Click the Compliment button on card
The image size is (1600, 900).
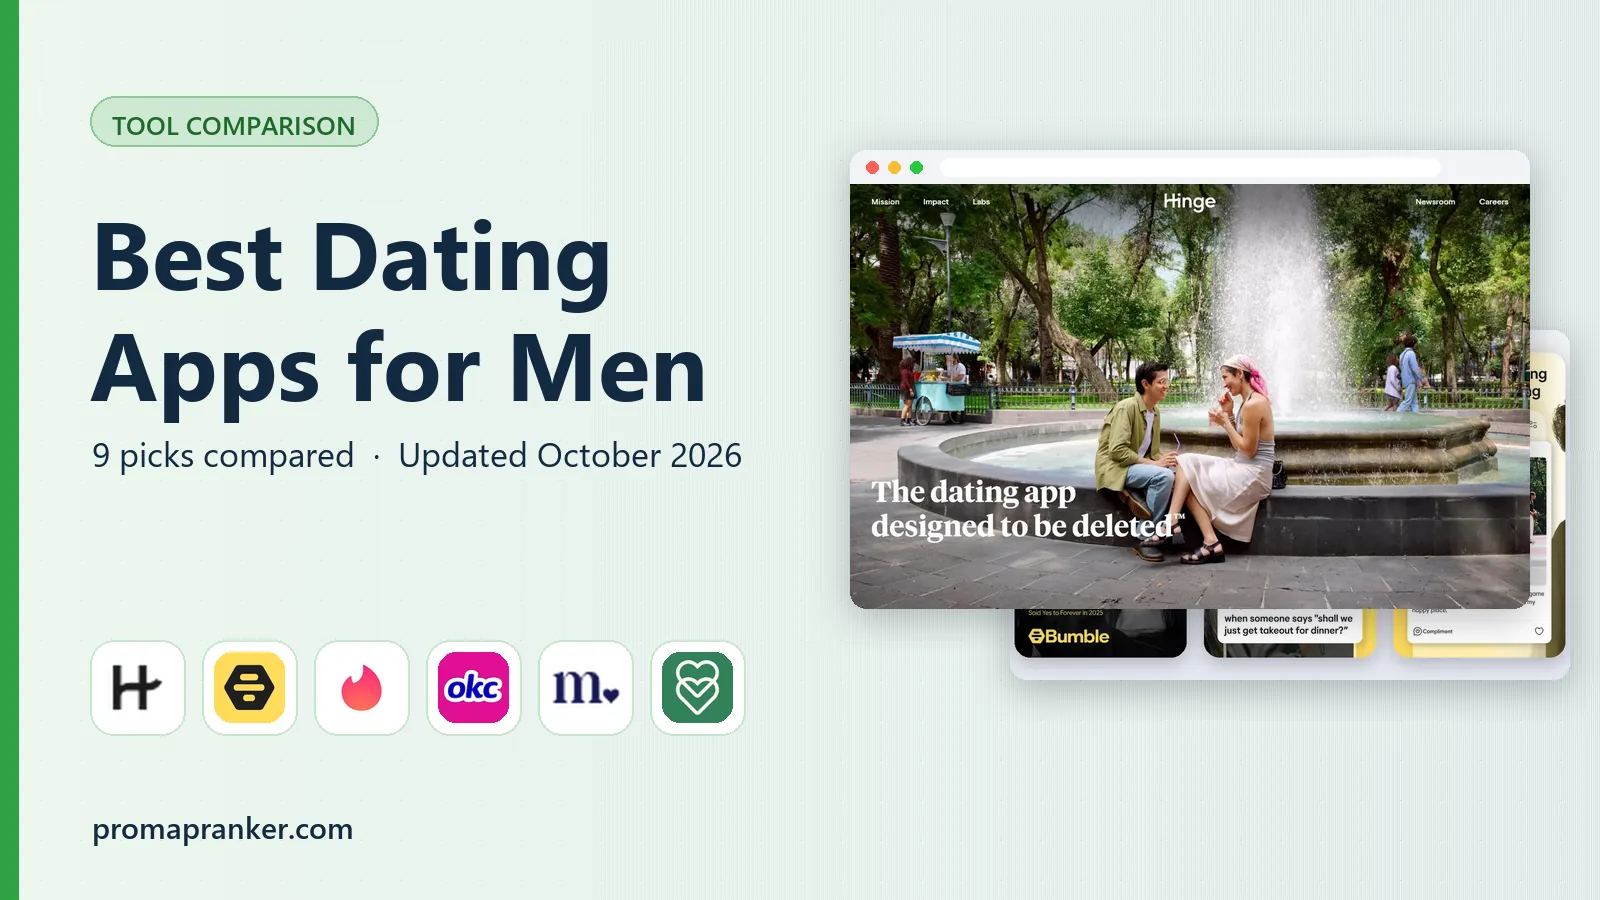(1432, 631)
